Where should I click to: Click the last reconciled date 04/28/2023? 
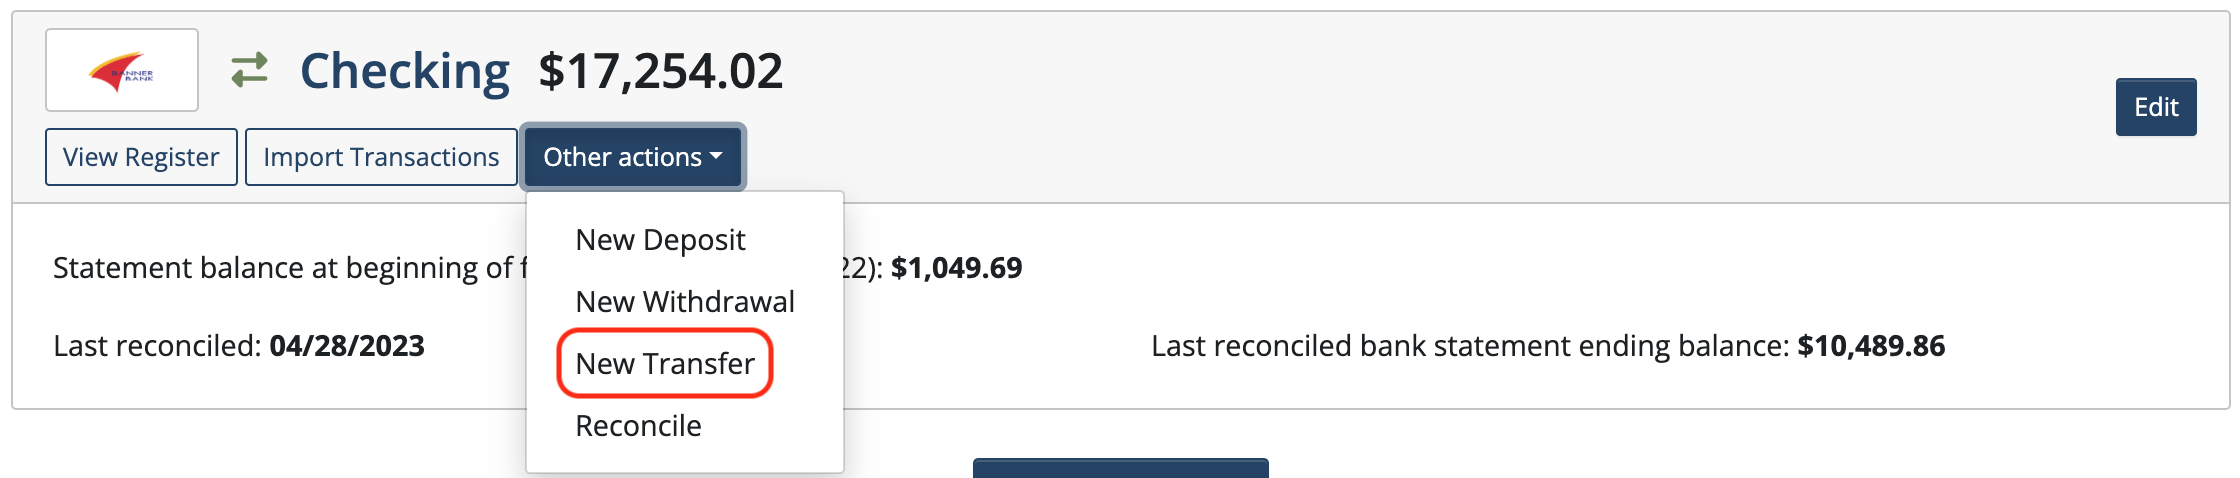coord(347,346)
